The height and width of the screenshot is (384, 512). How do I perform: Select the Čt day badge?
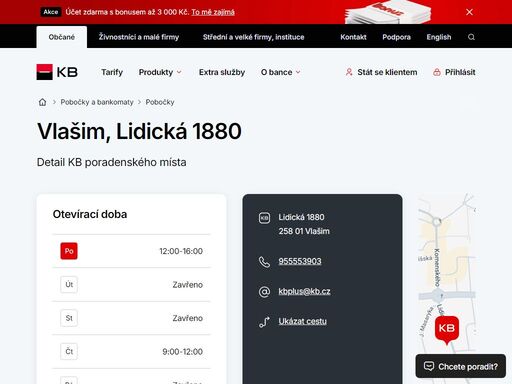coord(69,351)
